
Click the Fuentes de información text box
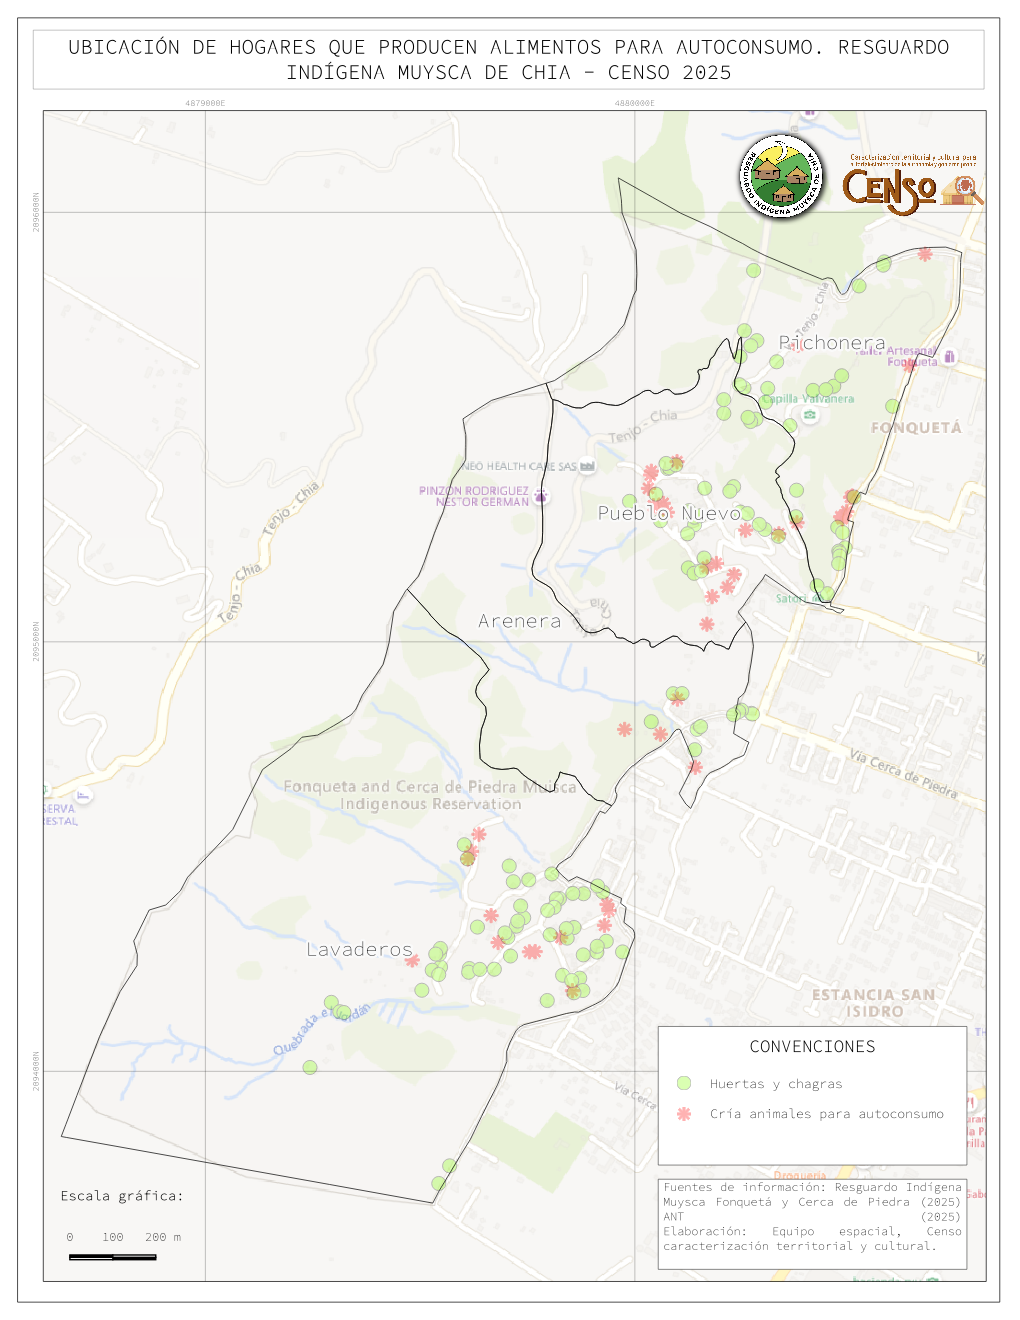point(812,1216)
